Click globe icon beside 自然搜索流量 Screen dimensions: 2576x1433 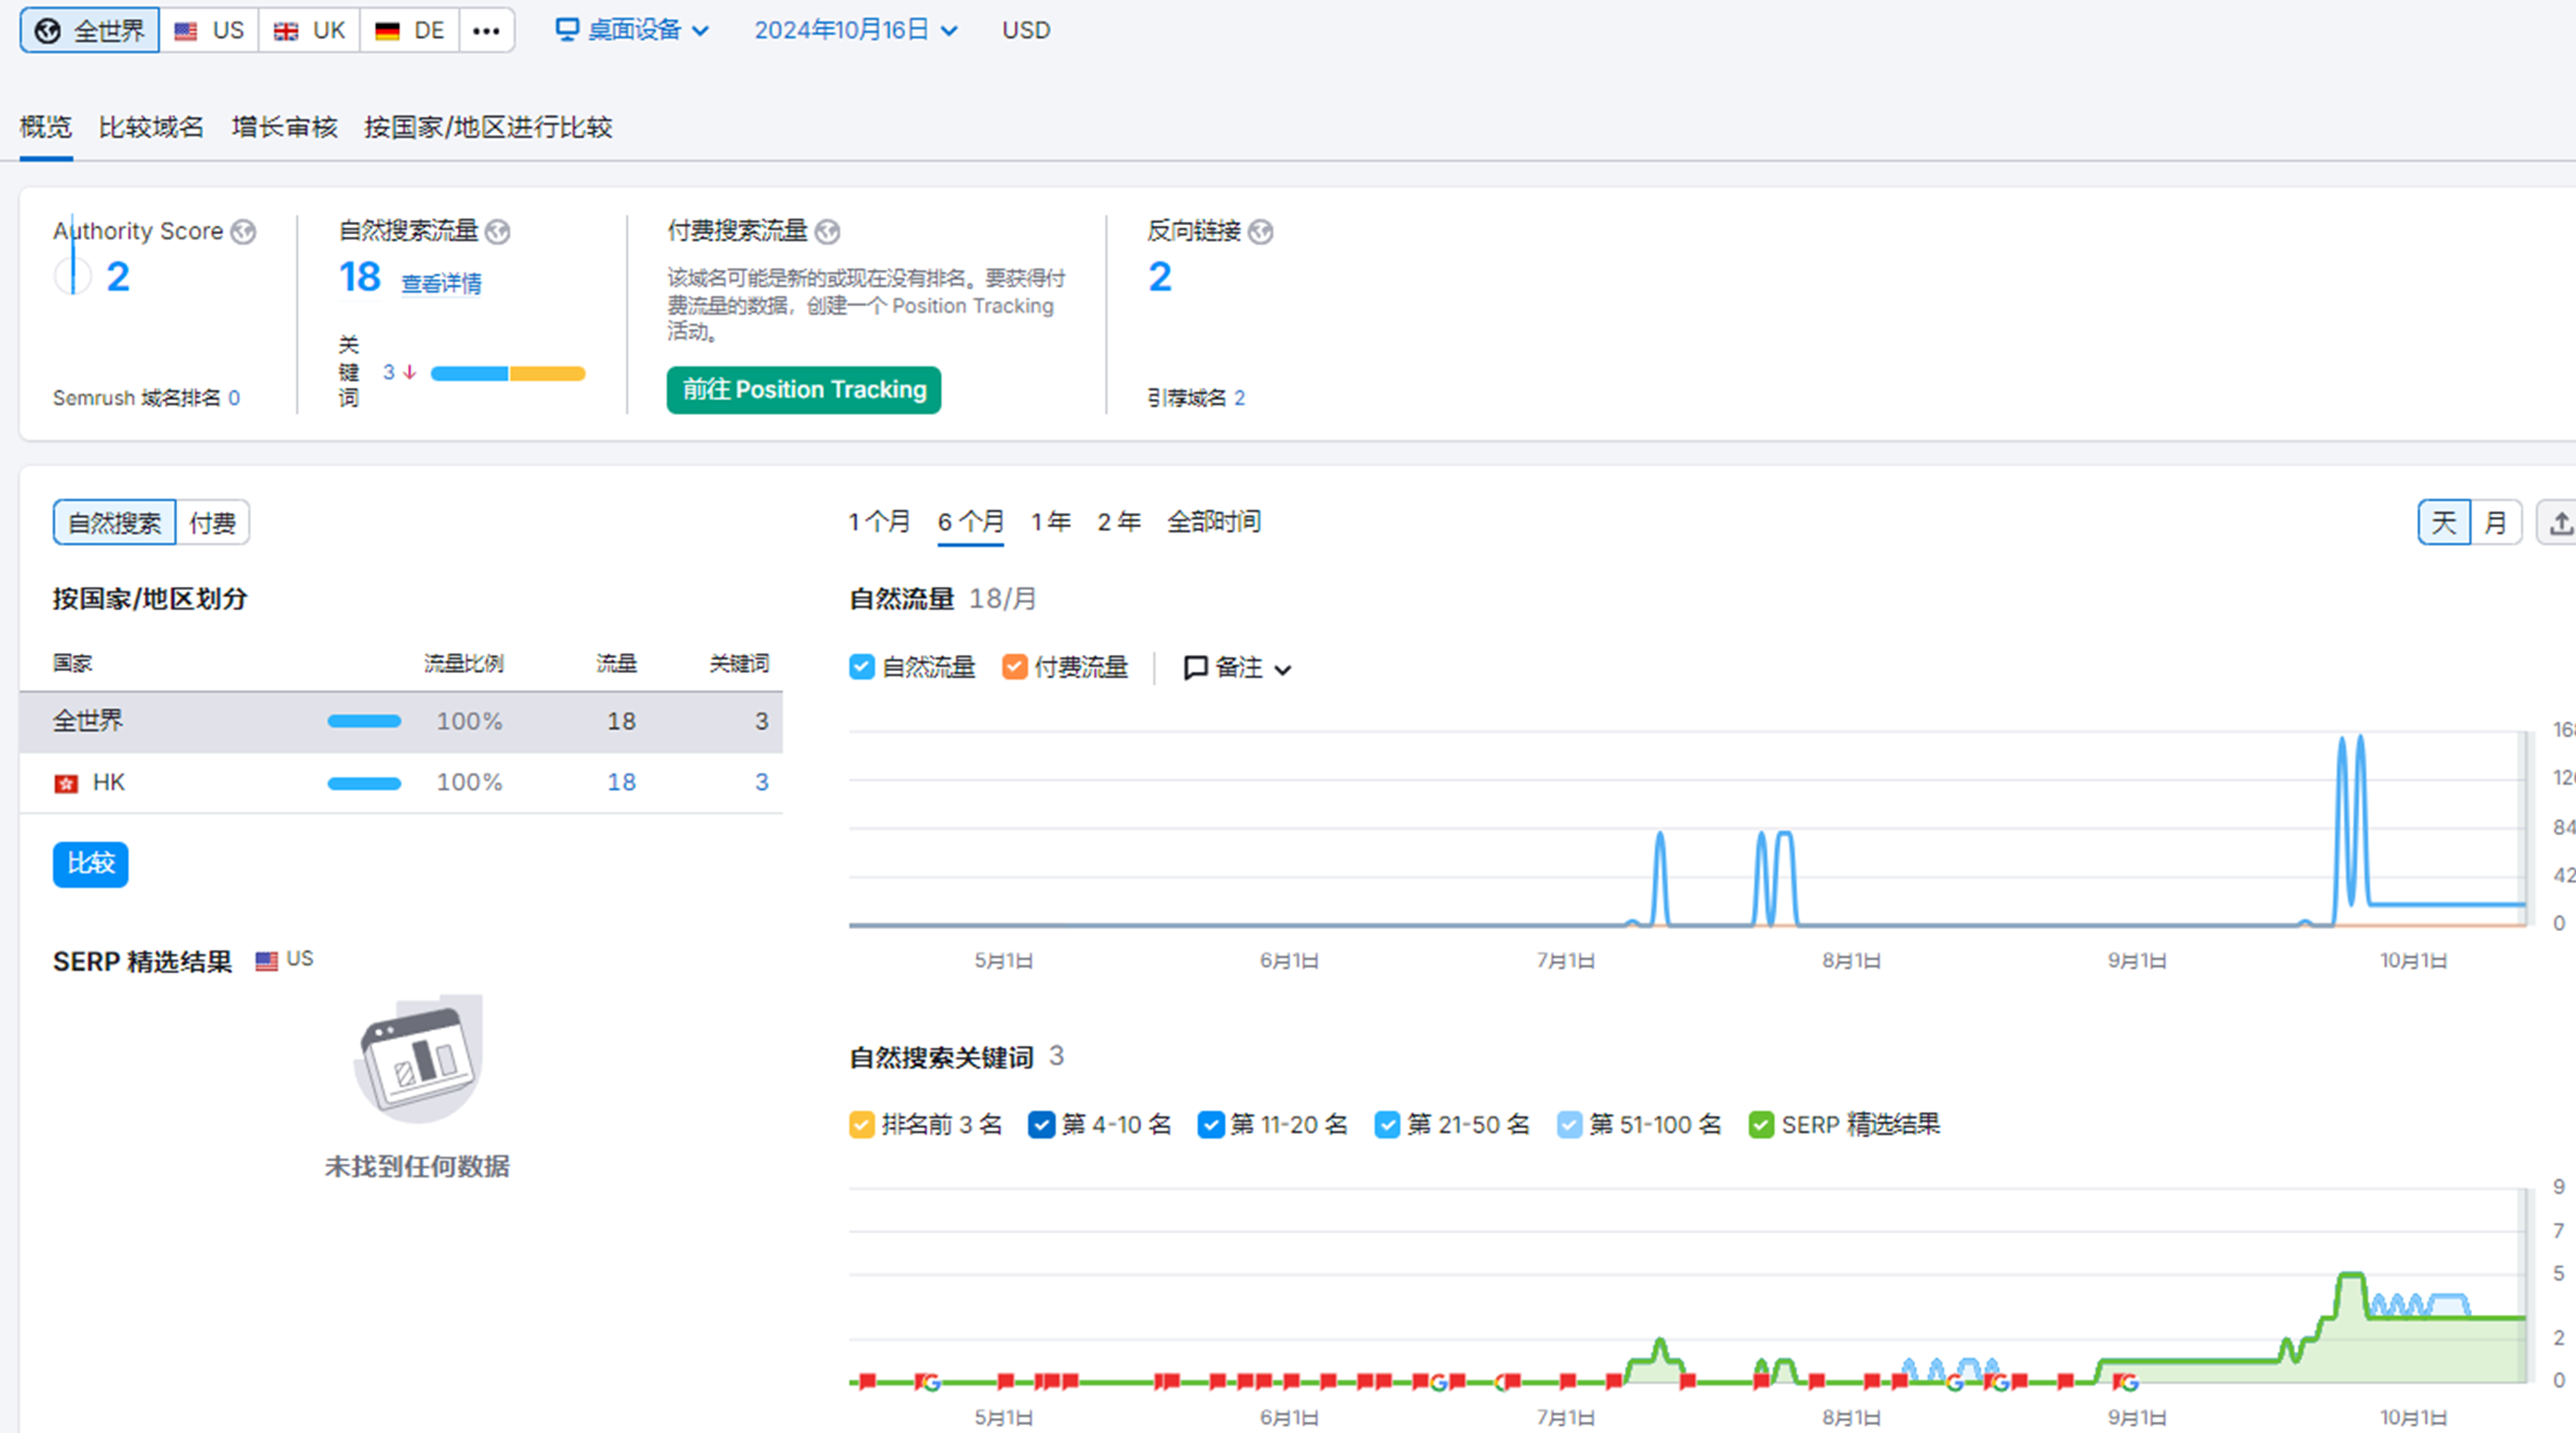click(497, 232)
